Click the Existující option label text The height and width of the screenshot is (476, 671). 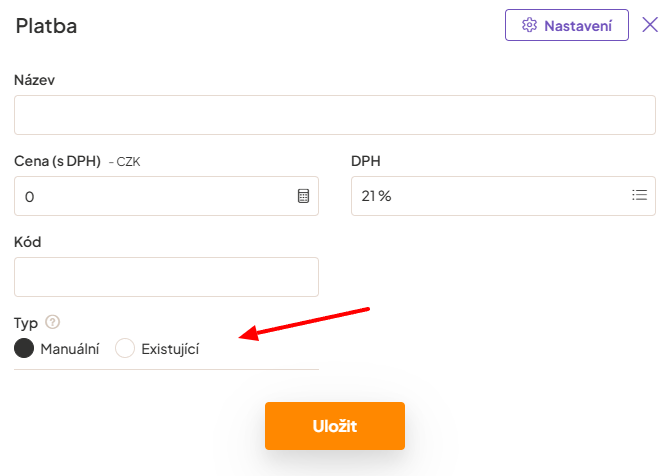tap(170, 349)
